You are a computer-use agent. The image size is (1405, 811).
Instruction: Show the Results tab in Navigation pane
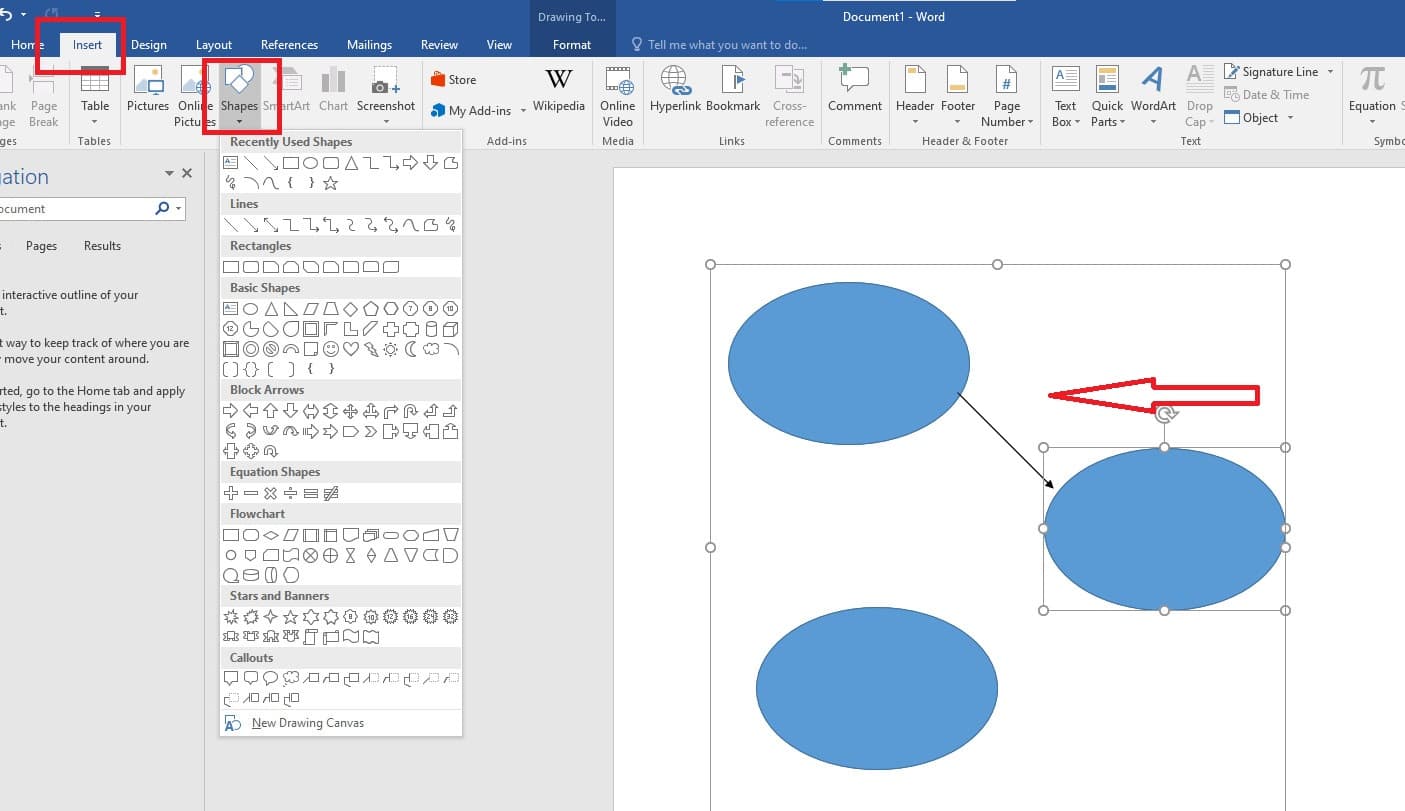point(102,246)
